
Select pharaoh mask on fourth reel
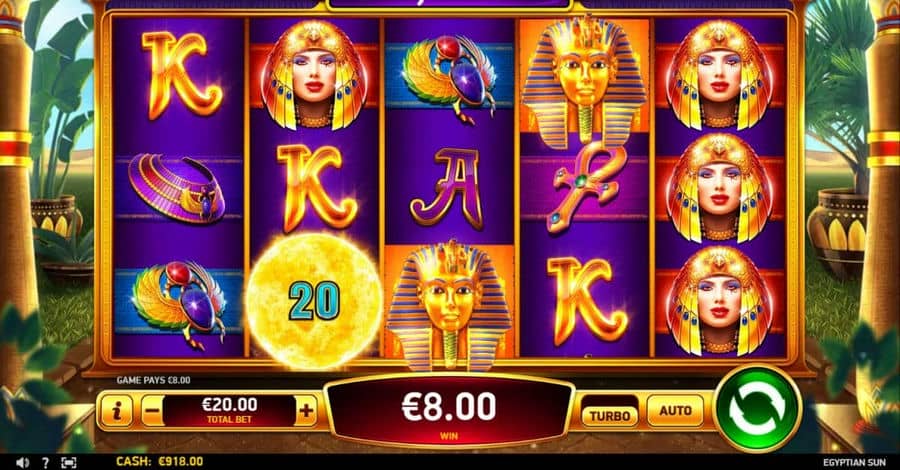[584, 79]
